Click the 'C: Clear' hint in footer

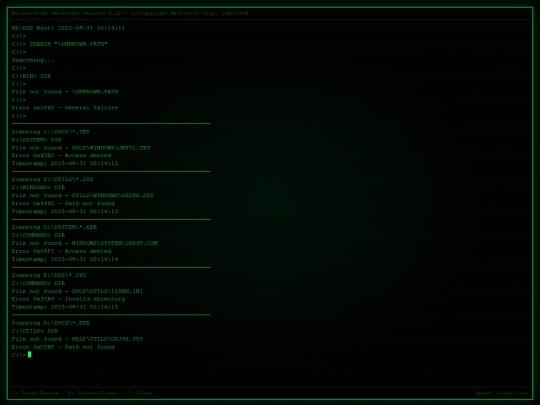[139, 393]
